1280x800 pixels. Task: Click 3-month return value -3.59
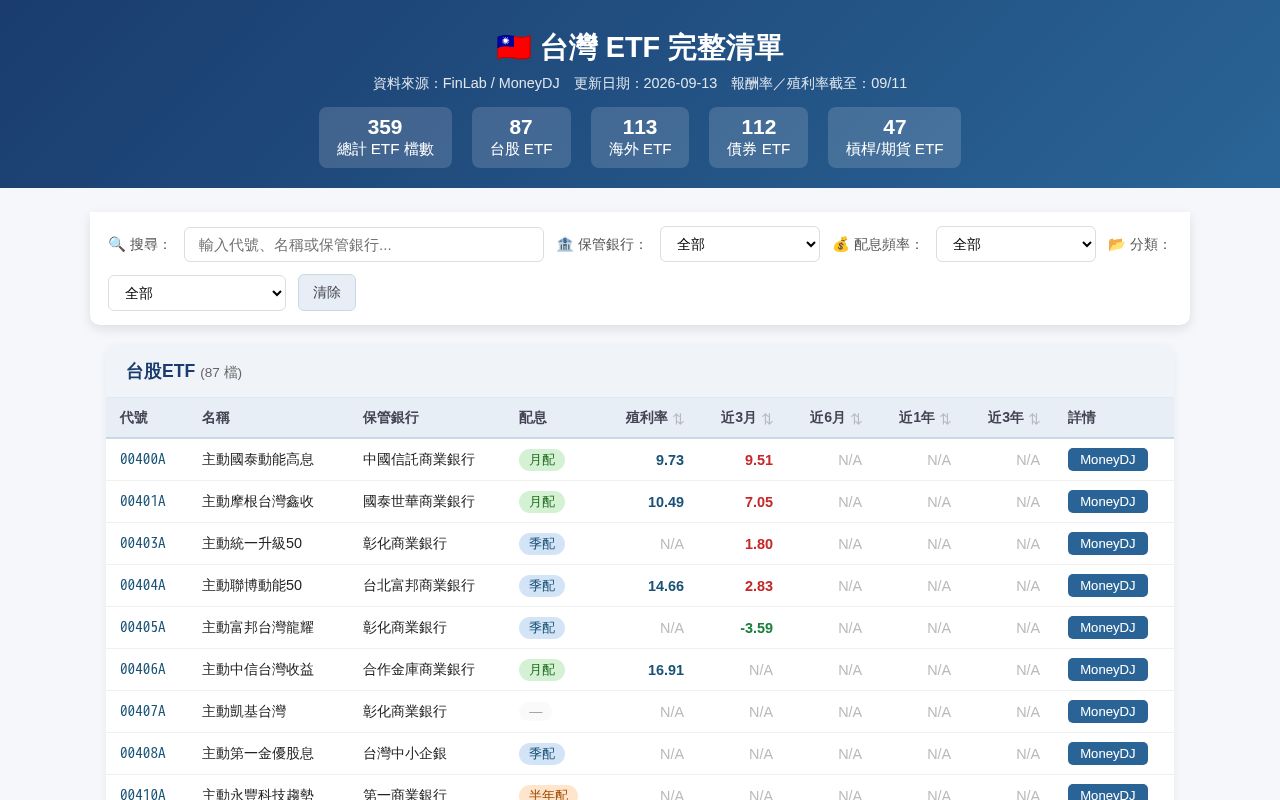(756, 627)
